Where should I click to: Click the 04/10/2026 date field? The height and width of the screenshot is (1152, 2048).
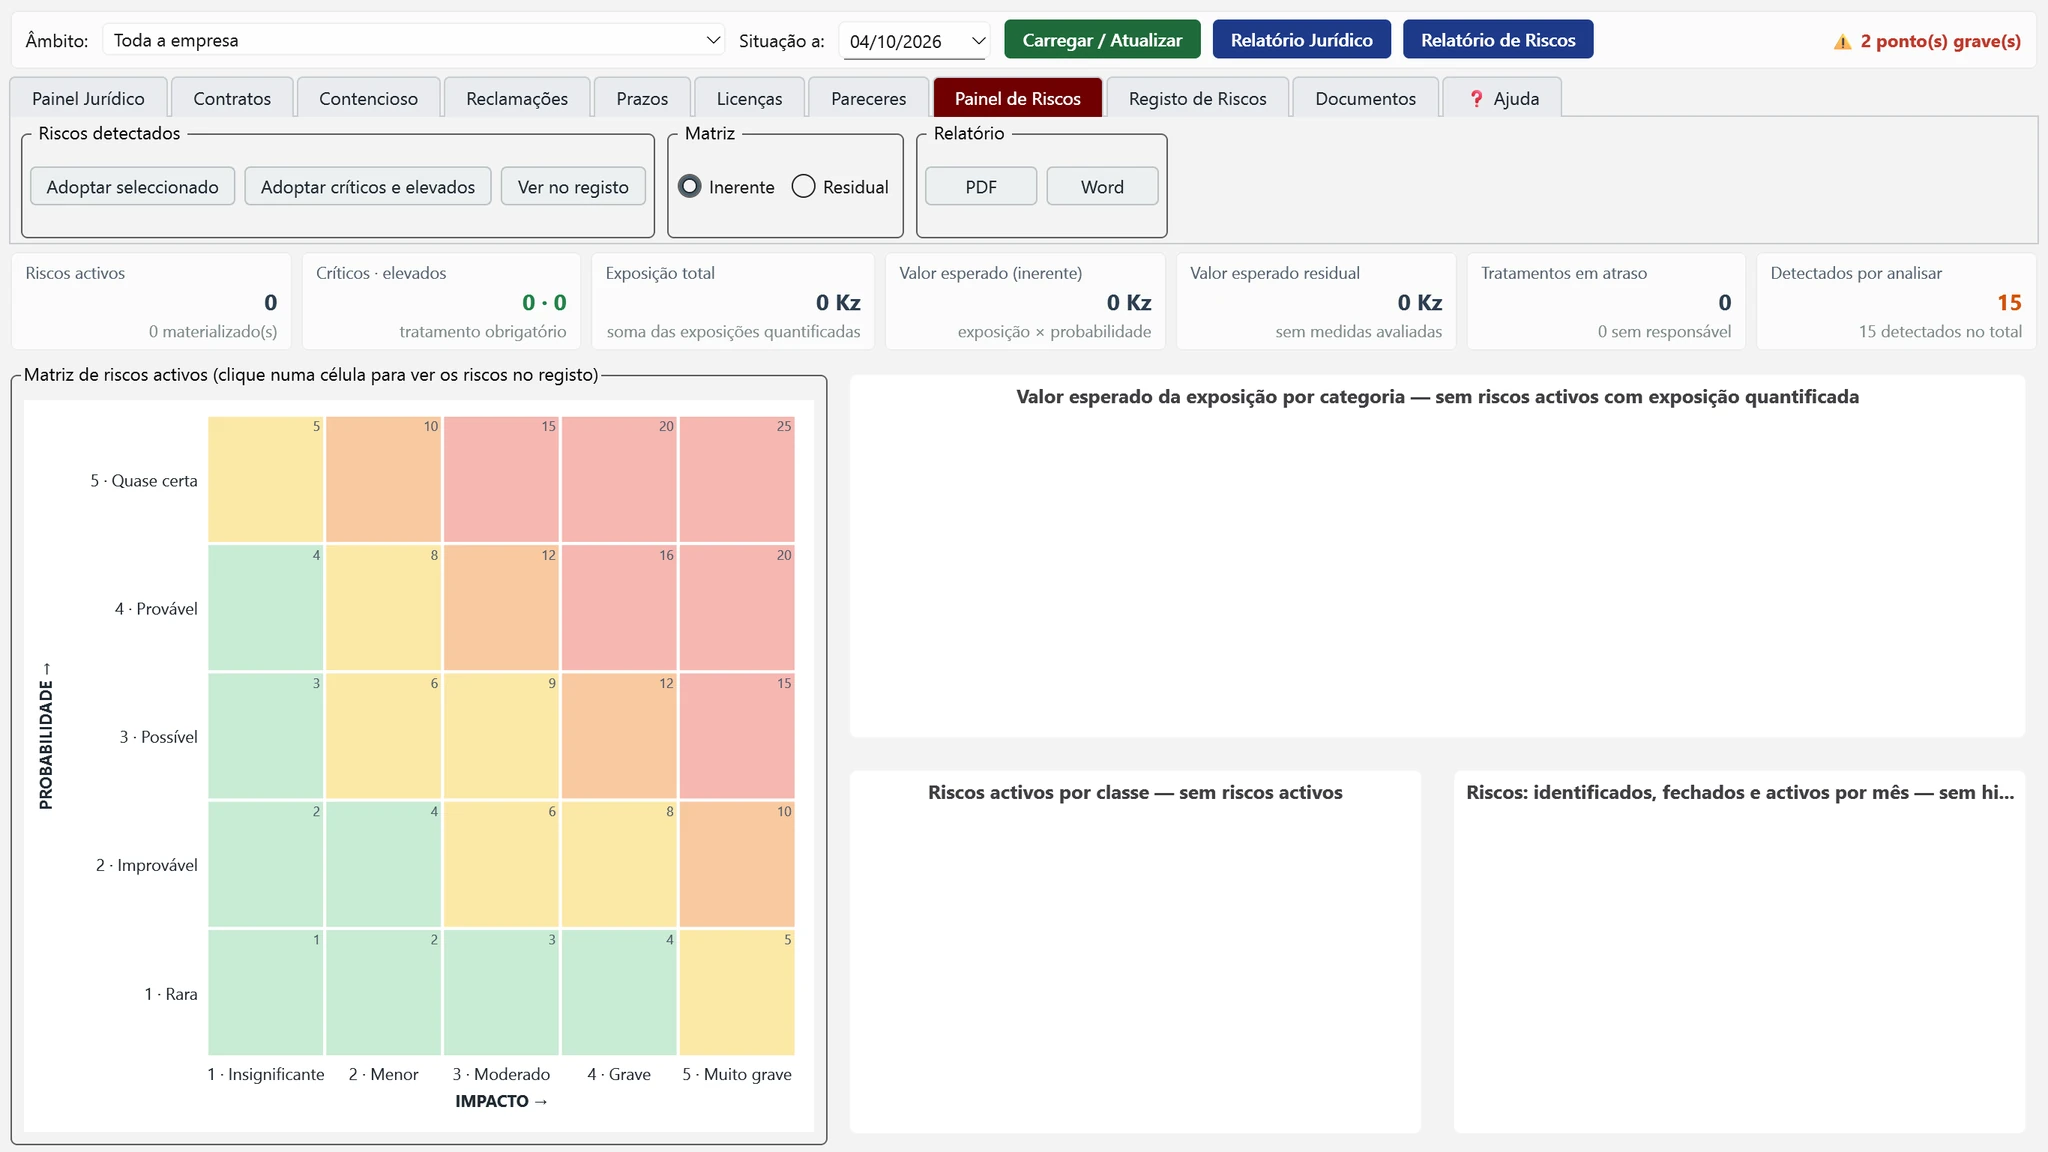(x=903, y=41)
